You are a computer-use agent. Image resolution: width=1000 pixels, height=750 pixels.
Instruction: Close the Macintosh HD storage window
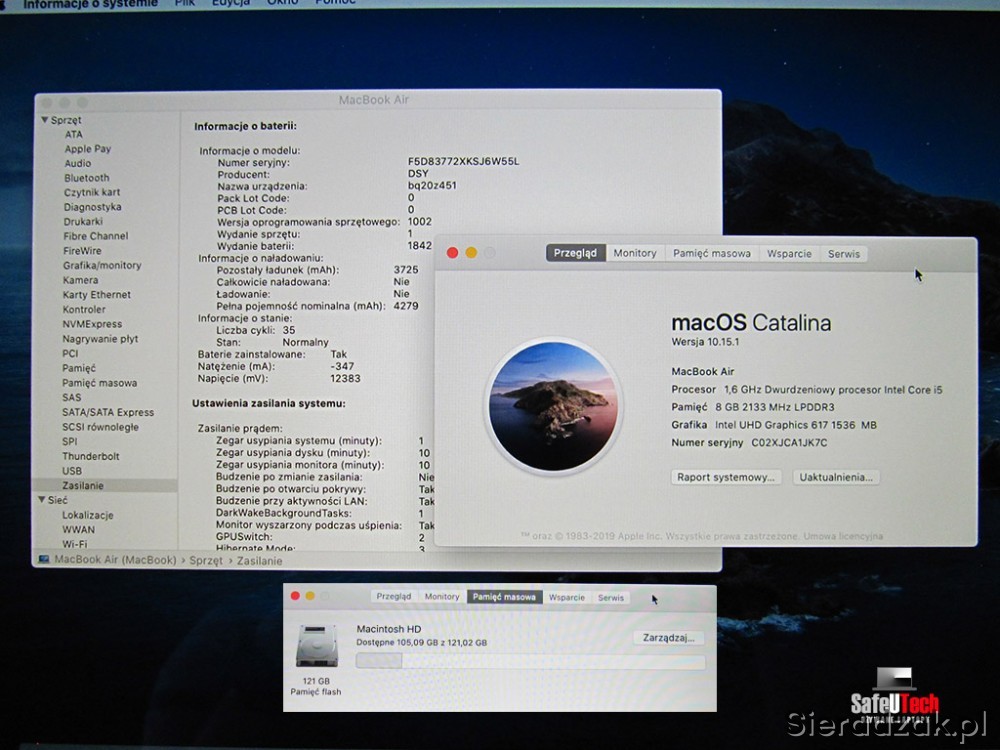295,596
